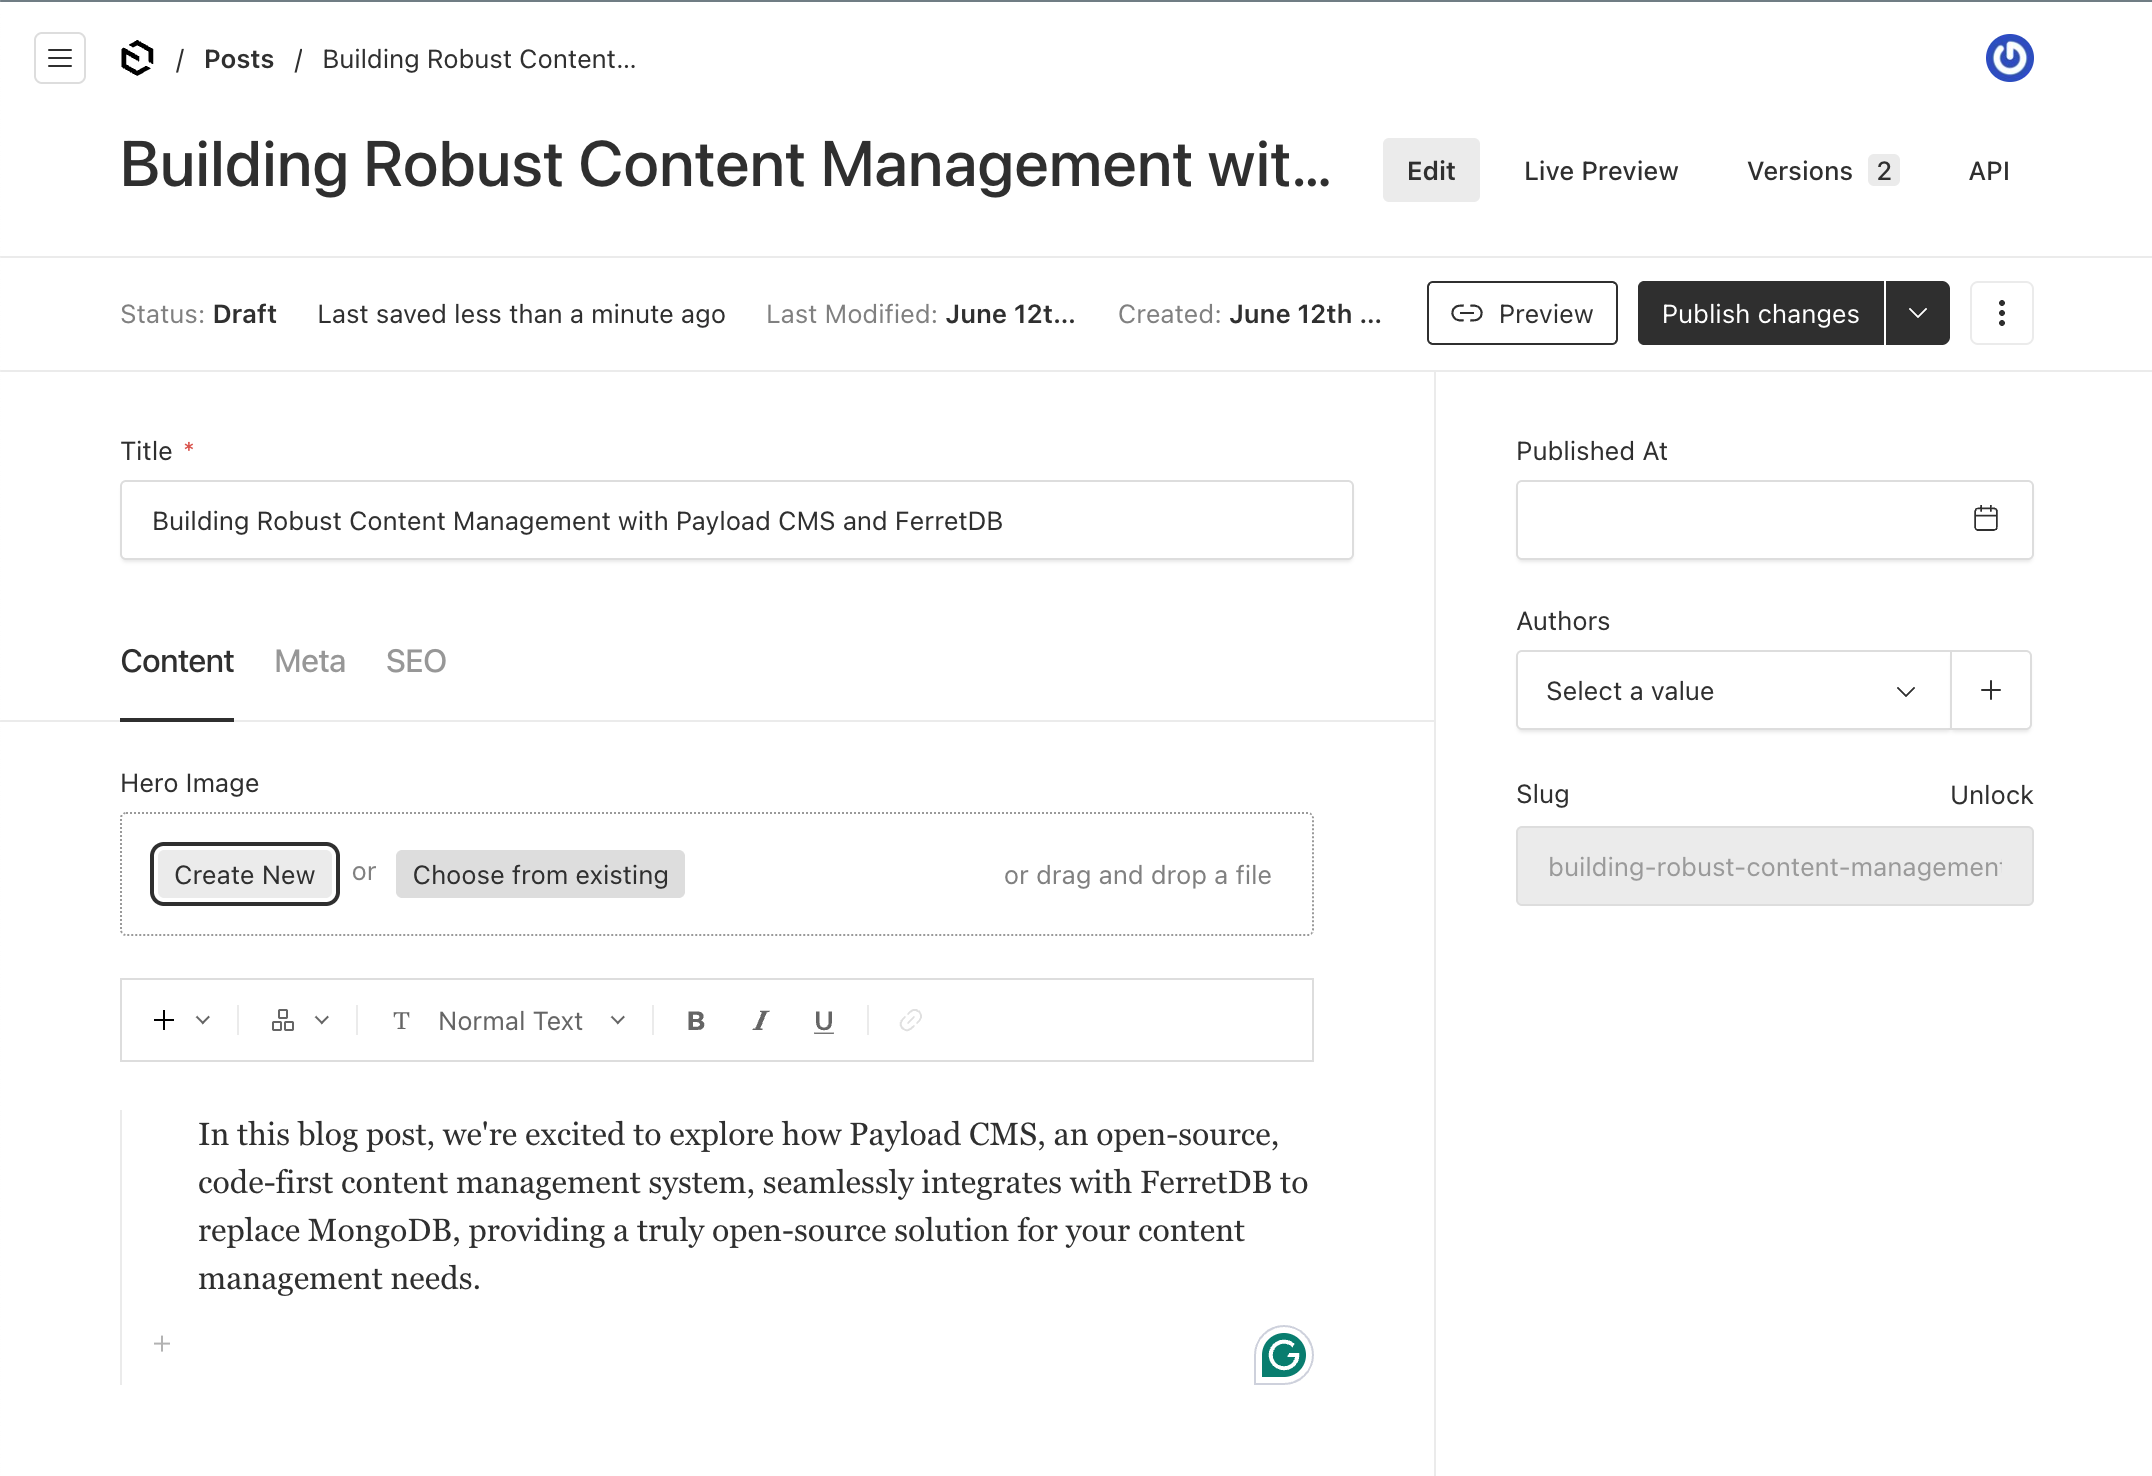This screenshot has height=1476, width=2152.
Task: Click the Grammarly icon in the editor
Action: pyautogui.click(x=1283, y=1356)
